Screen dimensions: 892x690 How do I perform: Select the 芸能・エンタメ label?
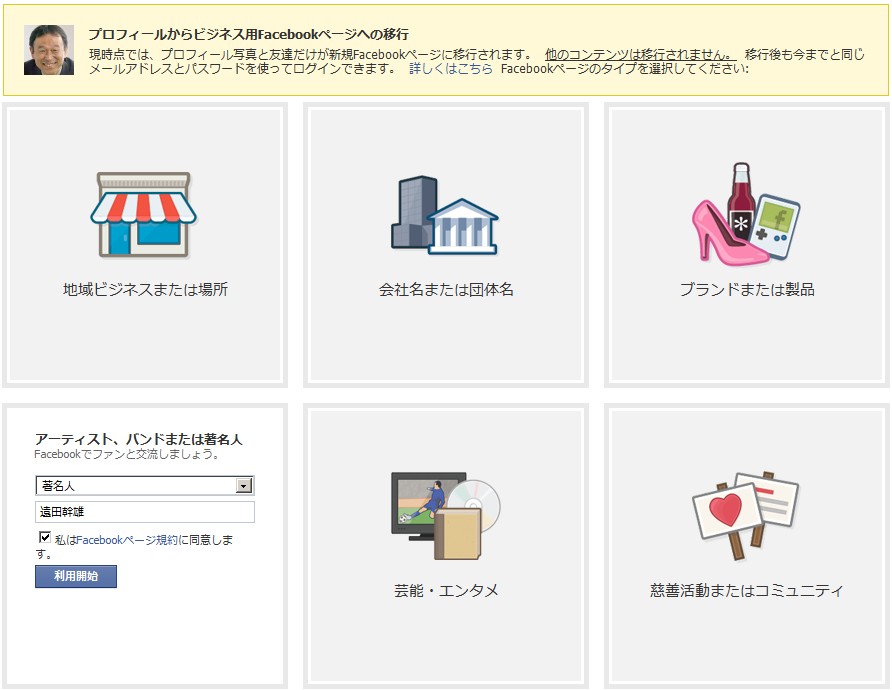[x=446, y=591]
